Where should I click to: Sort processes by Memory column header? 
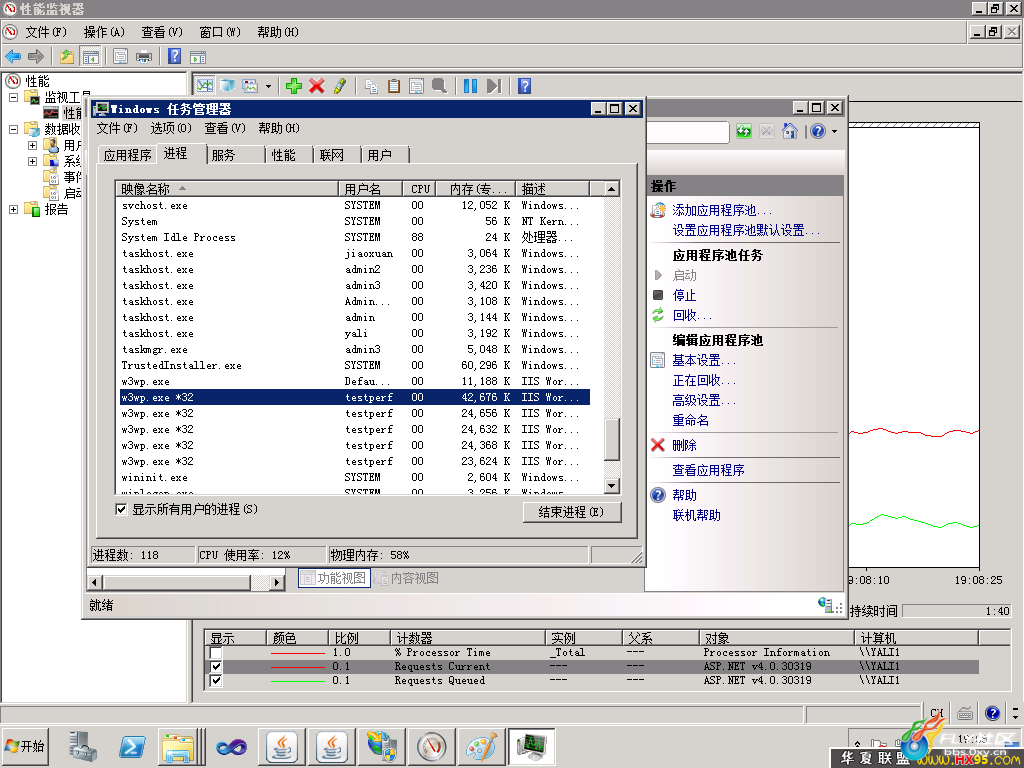tap(476, 189)
